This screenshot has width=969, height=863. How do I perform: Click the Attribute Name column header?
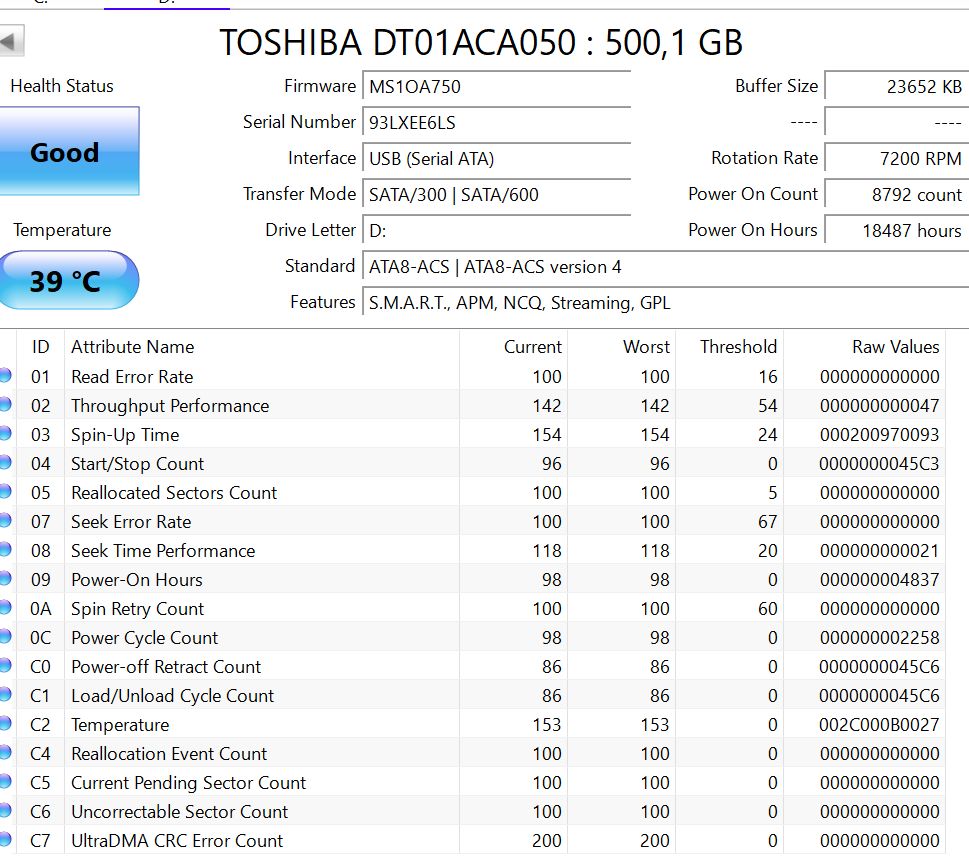pyautogui.click(x=132, y=347)
